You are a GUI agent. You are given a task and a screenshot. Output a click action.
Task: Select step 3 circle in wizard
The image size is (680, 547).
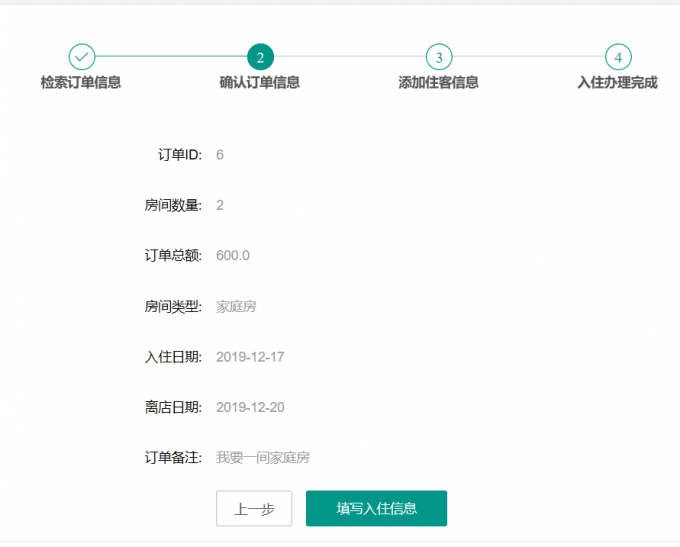(x=439, y=57)
